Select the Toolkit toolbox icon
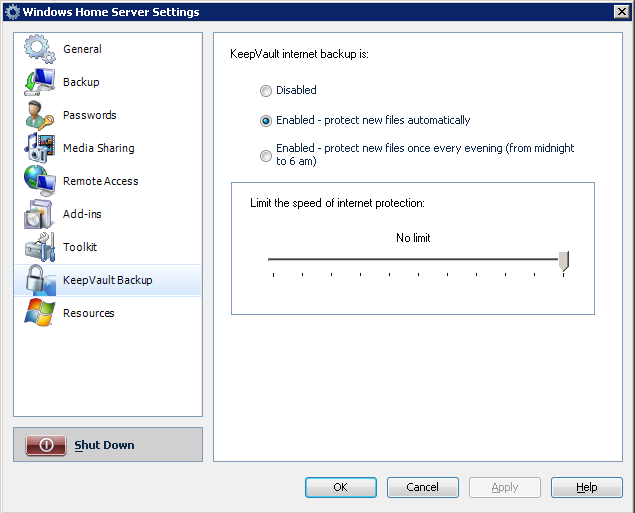This screenshot has height=513, width=635. point(39,247)
